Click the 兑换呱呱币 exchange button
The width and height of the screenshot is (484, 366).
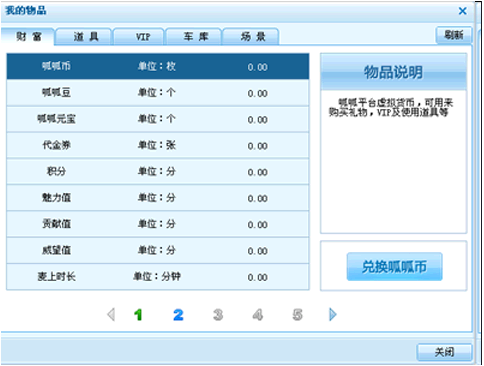[394, 267]
